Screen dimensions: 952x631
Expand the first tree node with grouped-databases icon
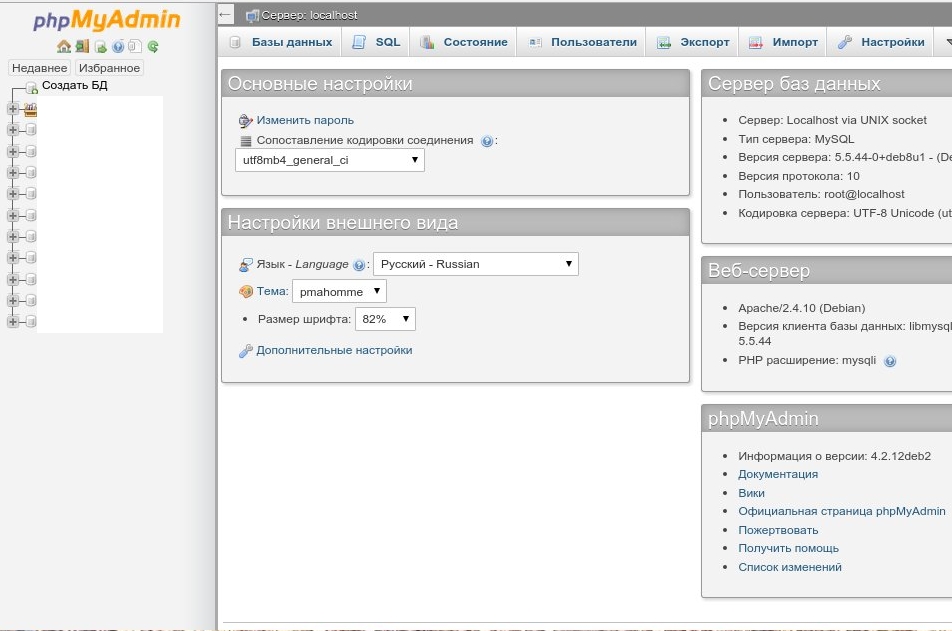[13, 109]
